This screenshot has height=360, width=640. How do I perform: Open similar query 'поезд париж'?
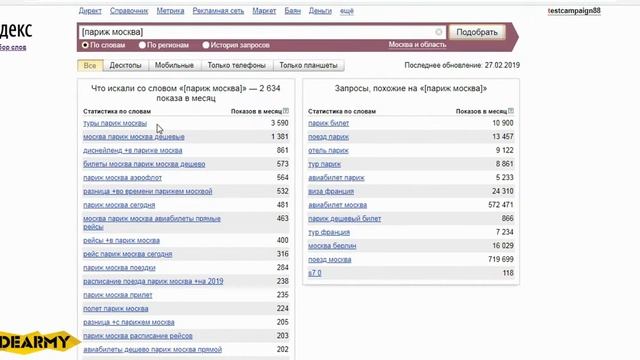pos(329,137)
